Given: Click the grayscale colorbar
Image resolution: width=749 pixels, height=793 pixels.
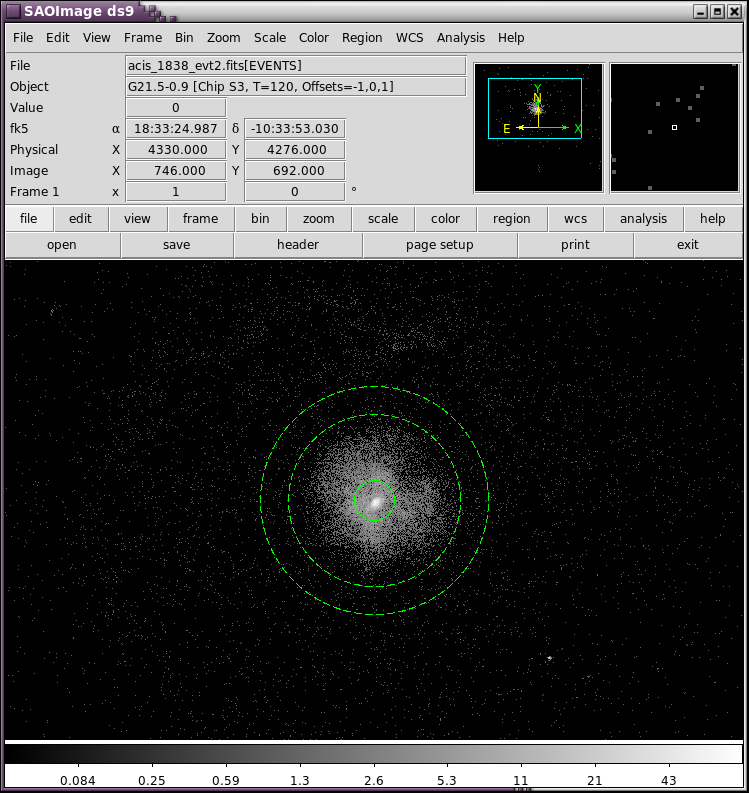Looking at the screenshot, I should pos(374,753).
